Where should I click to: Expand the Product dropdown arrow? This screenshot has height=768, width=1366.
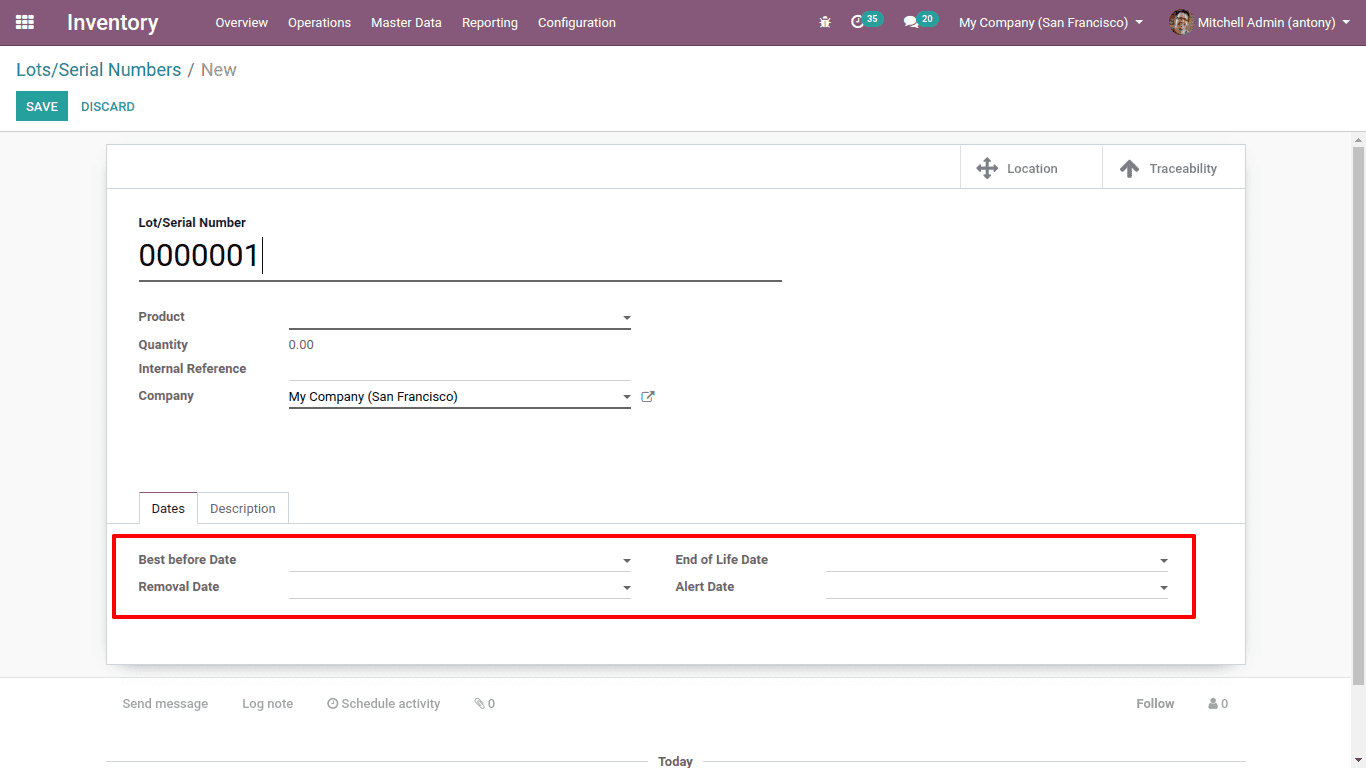627,318
